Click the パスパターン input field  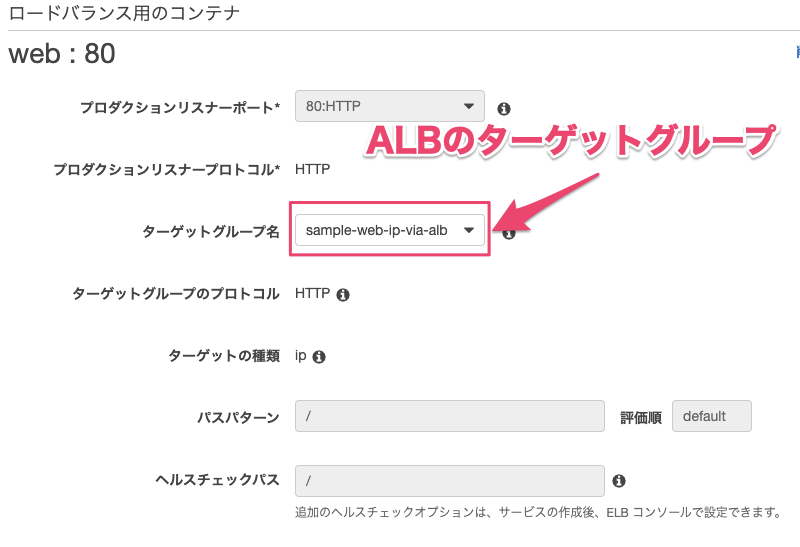(450, 416)
